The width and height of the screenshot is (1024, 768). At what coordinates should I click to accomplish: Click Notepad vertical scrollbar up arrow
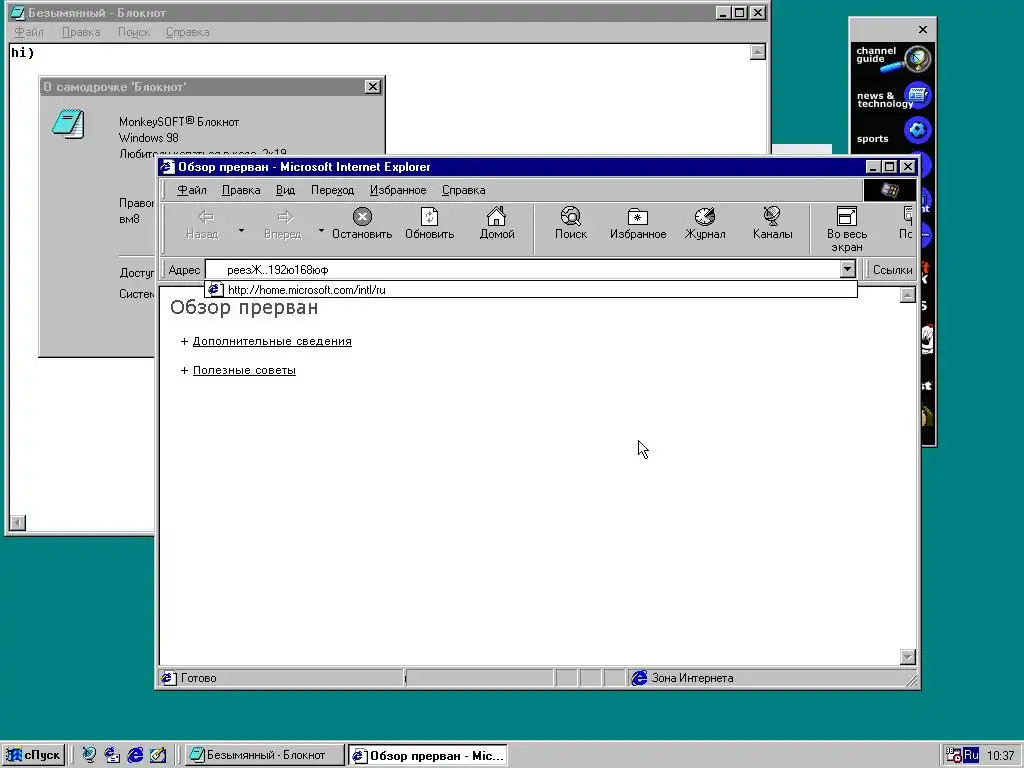click(758, 52)
